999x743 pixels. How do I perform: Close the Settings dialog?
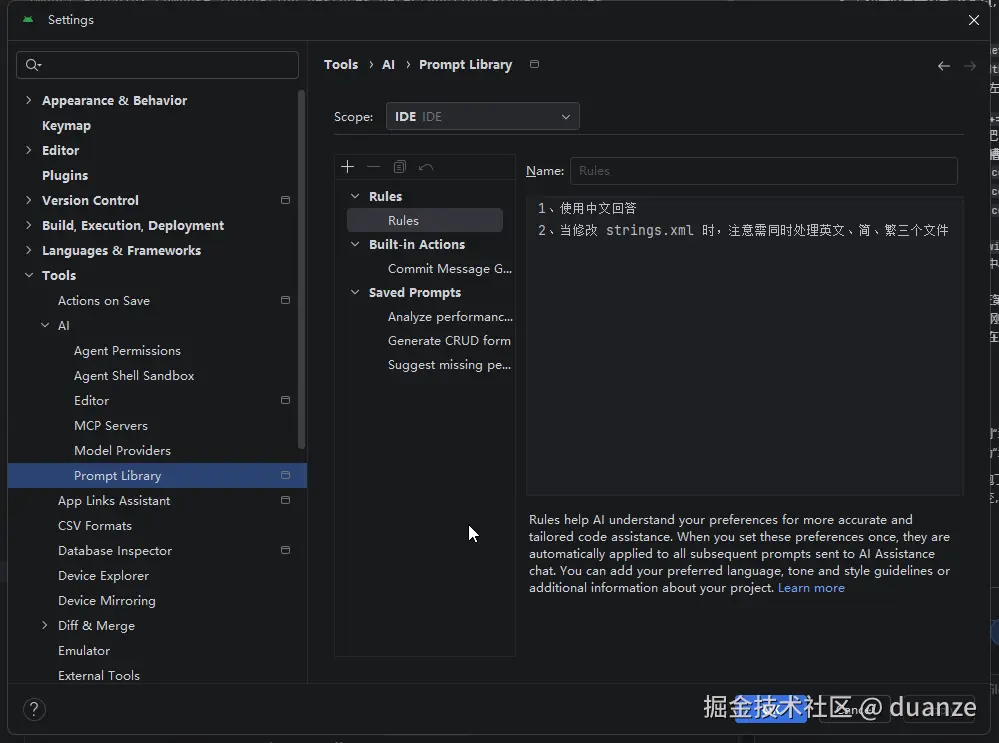pyautogui.click(x=974, y=20)
